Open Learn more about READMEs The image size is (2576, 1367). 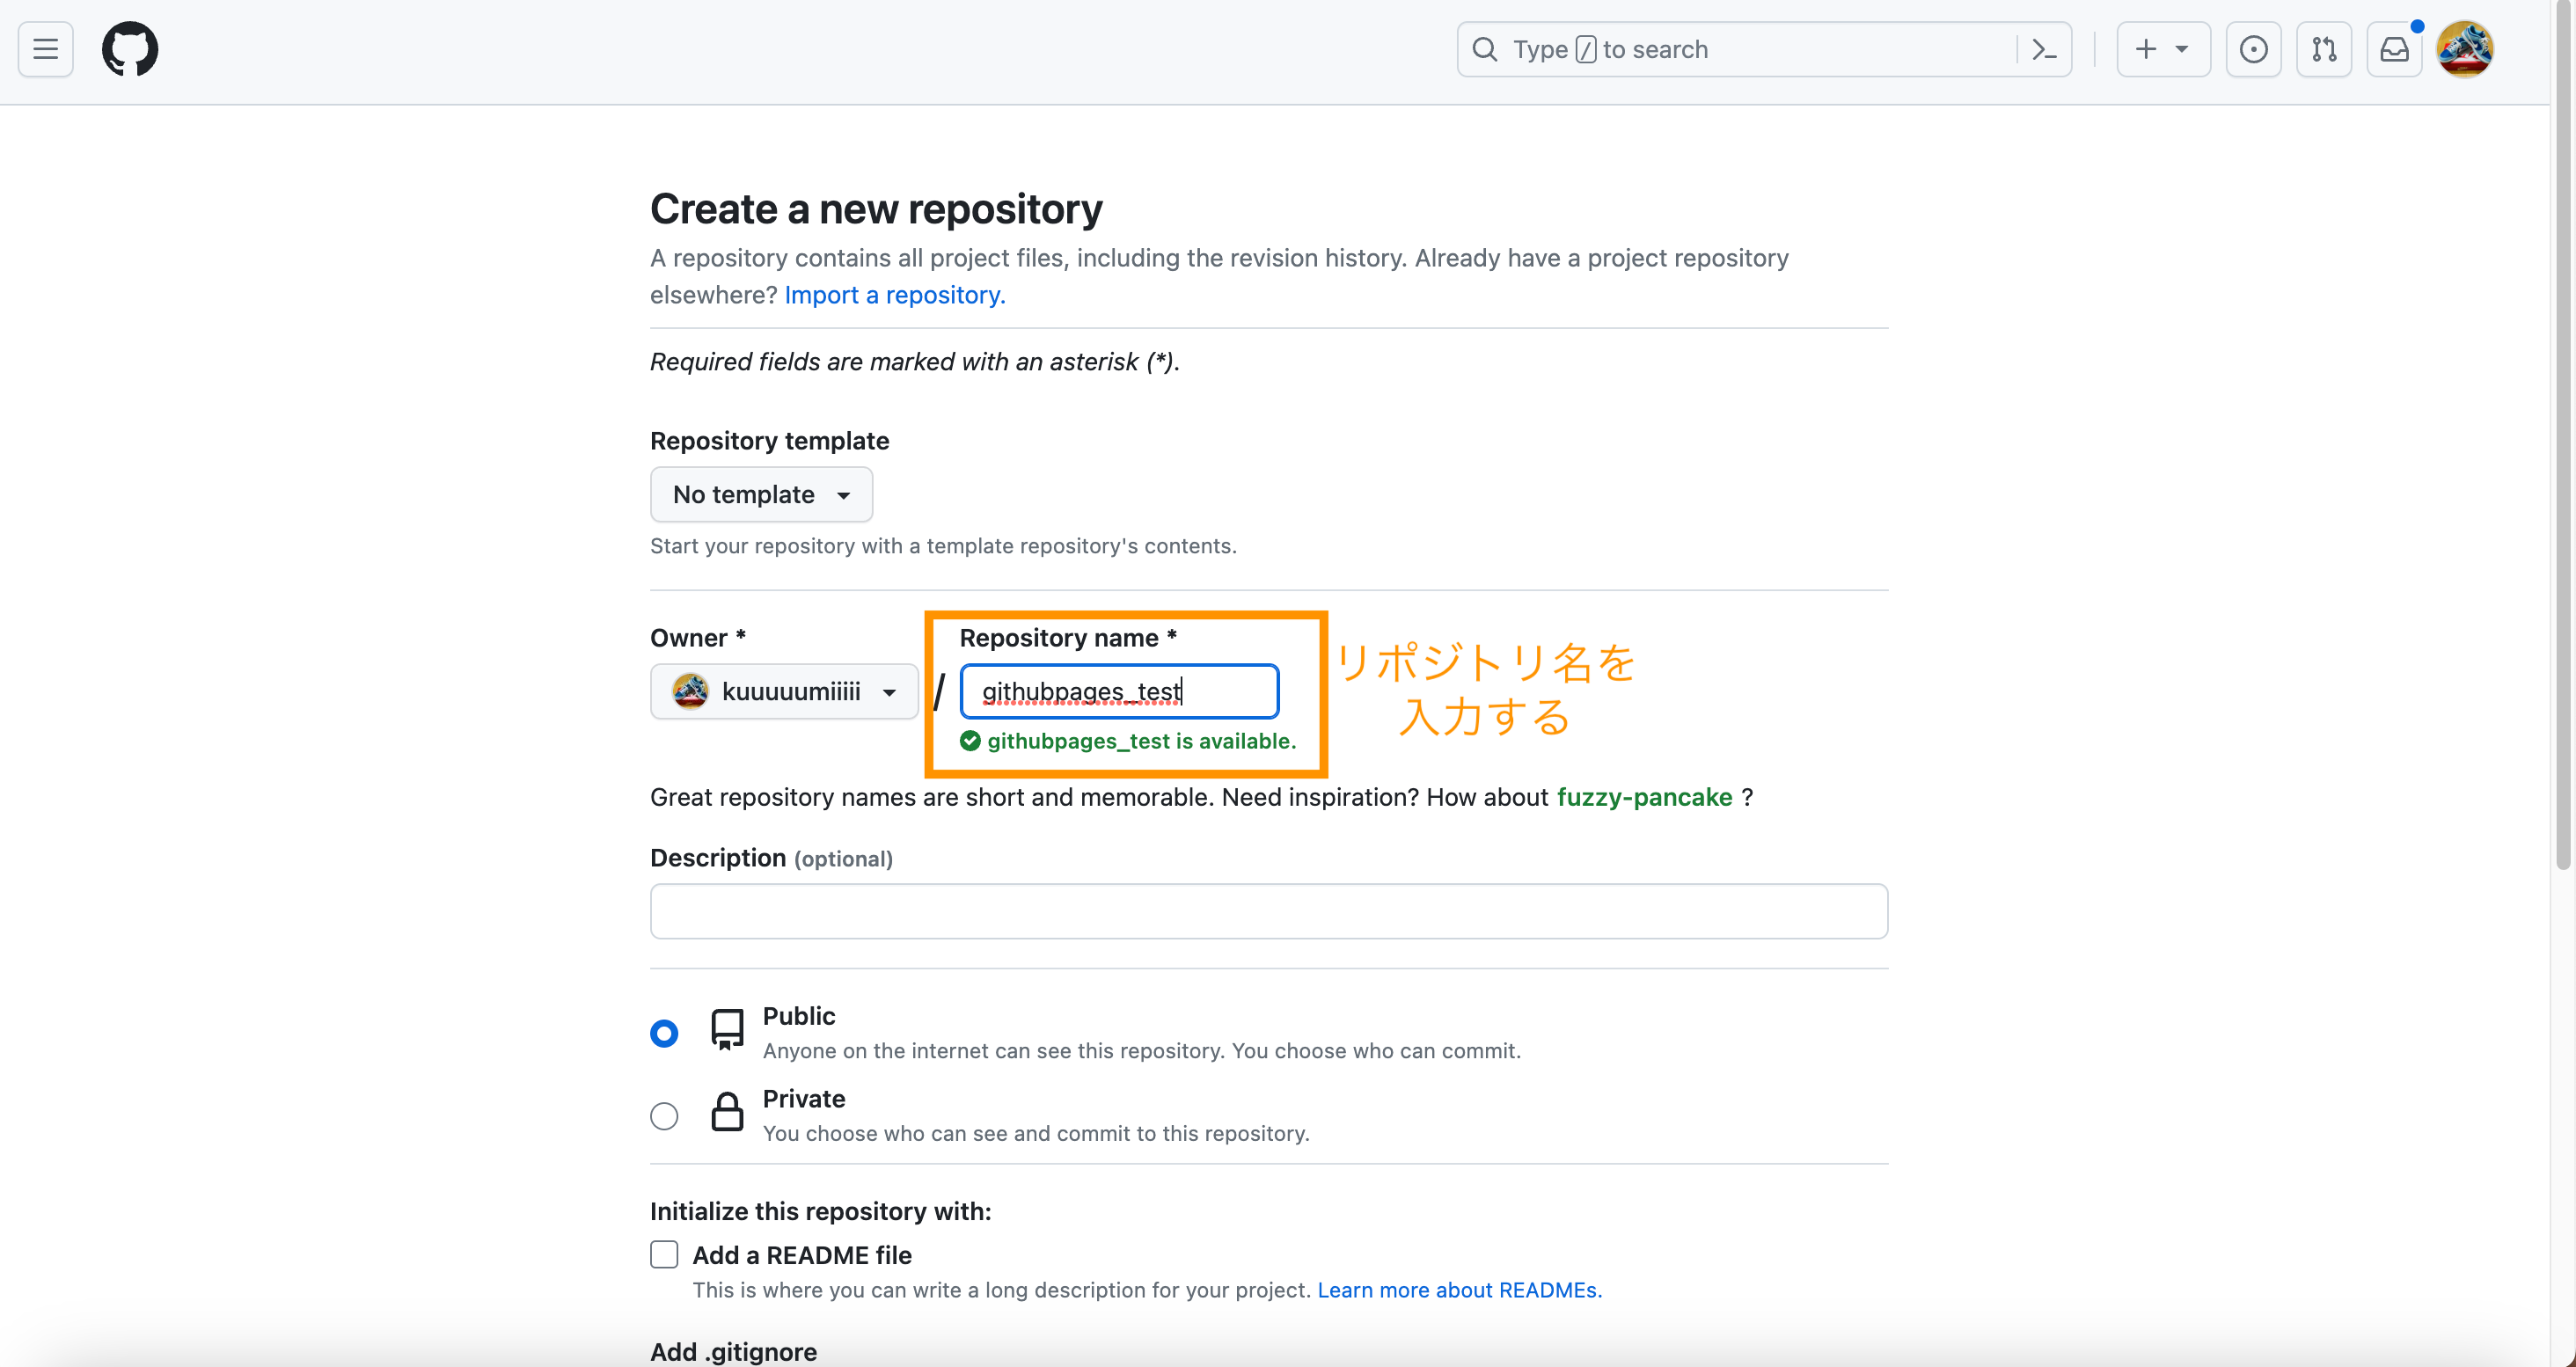pyautogui.click(x=1458, y=1290)
